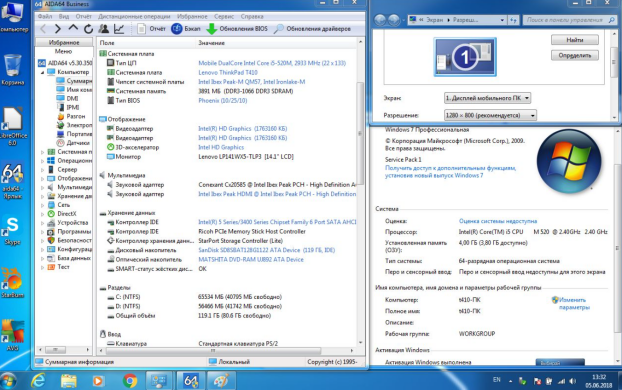Screen dimensions: 622x390
Task: Click the volume icon in system tray
Action: tap(572, 381)
